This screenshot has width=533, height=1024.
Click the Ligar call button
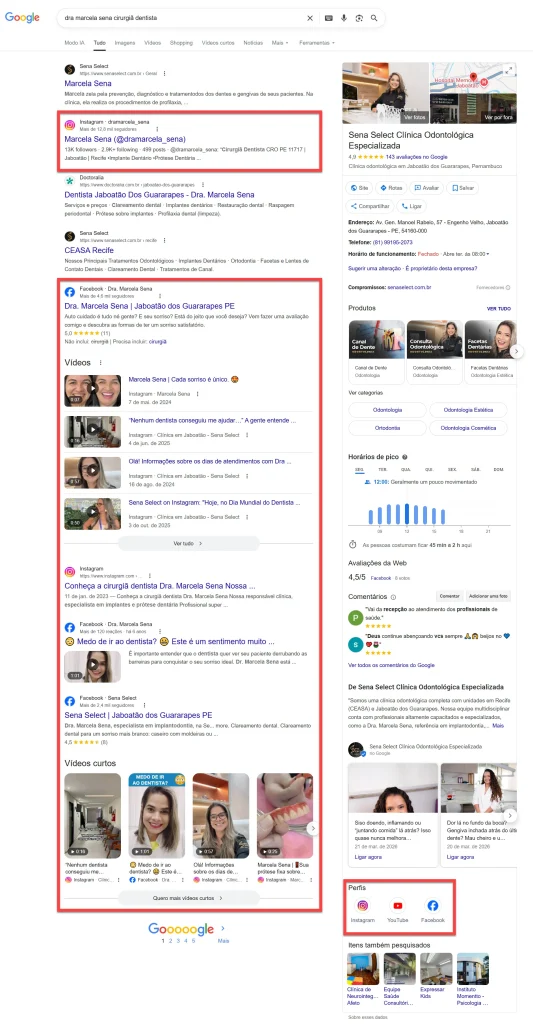(412, 206)
